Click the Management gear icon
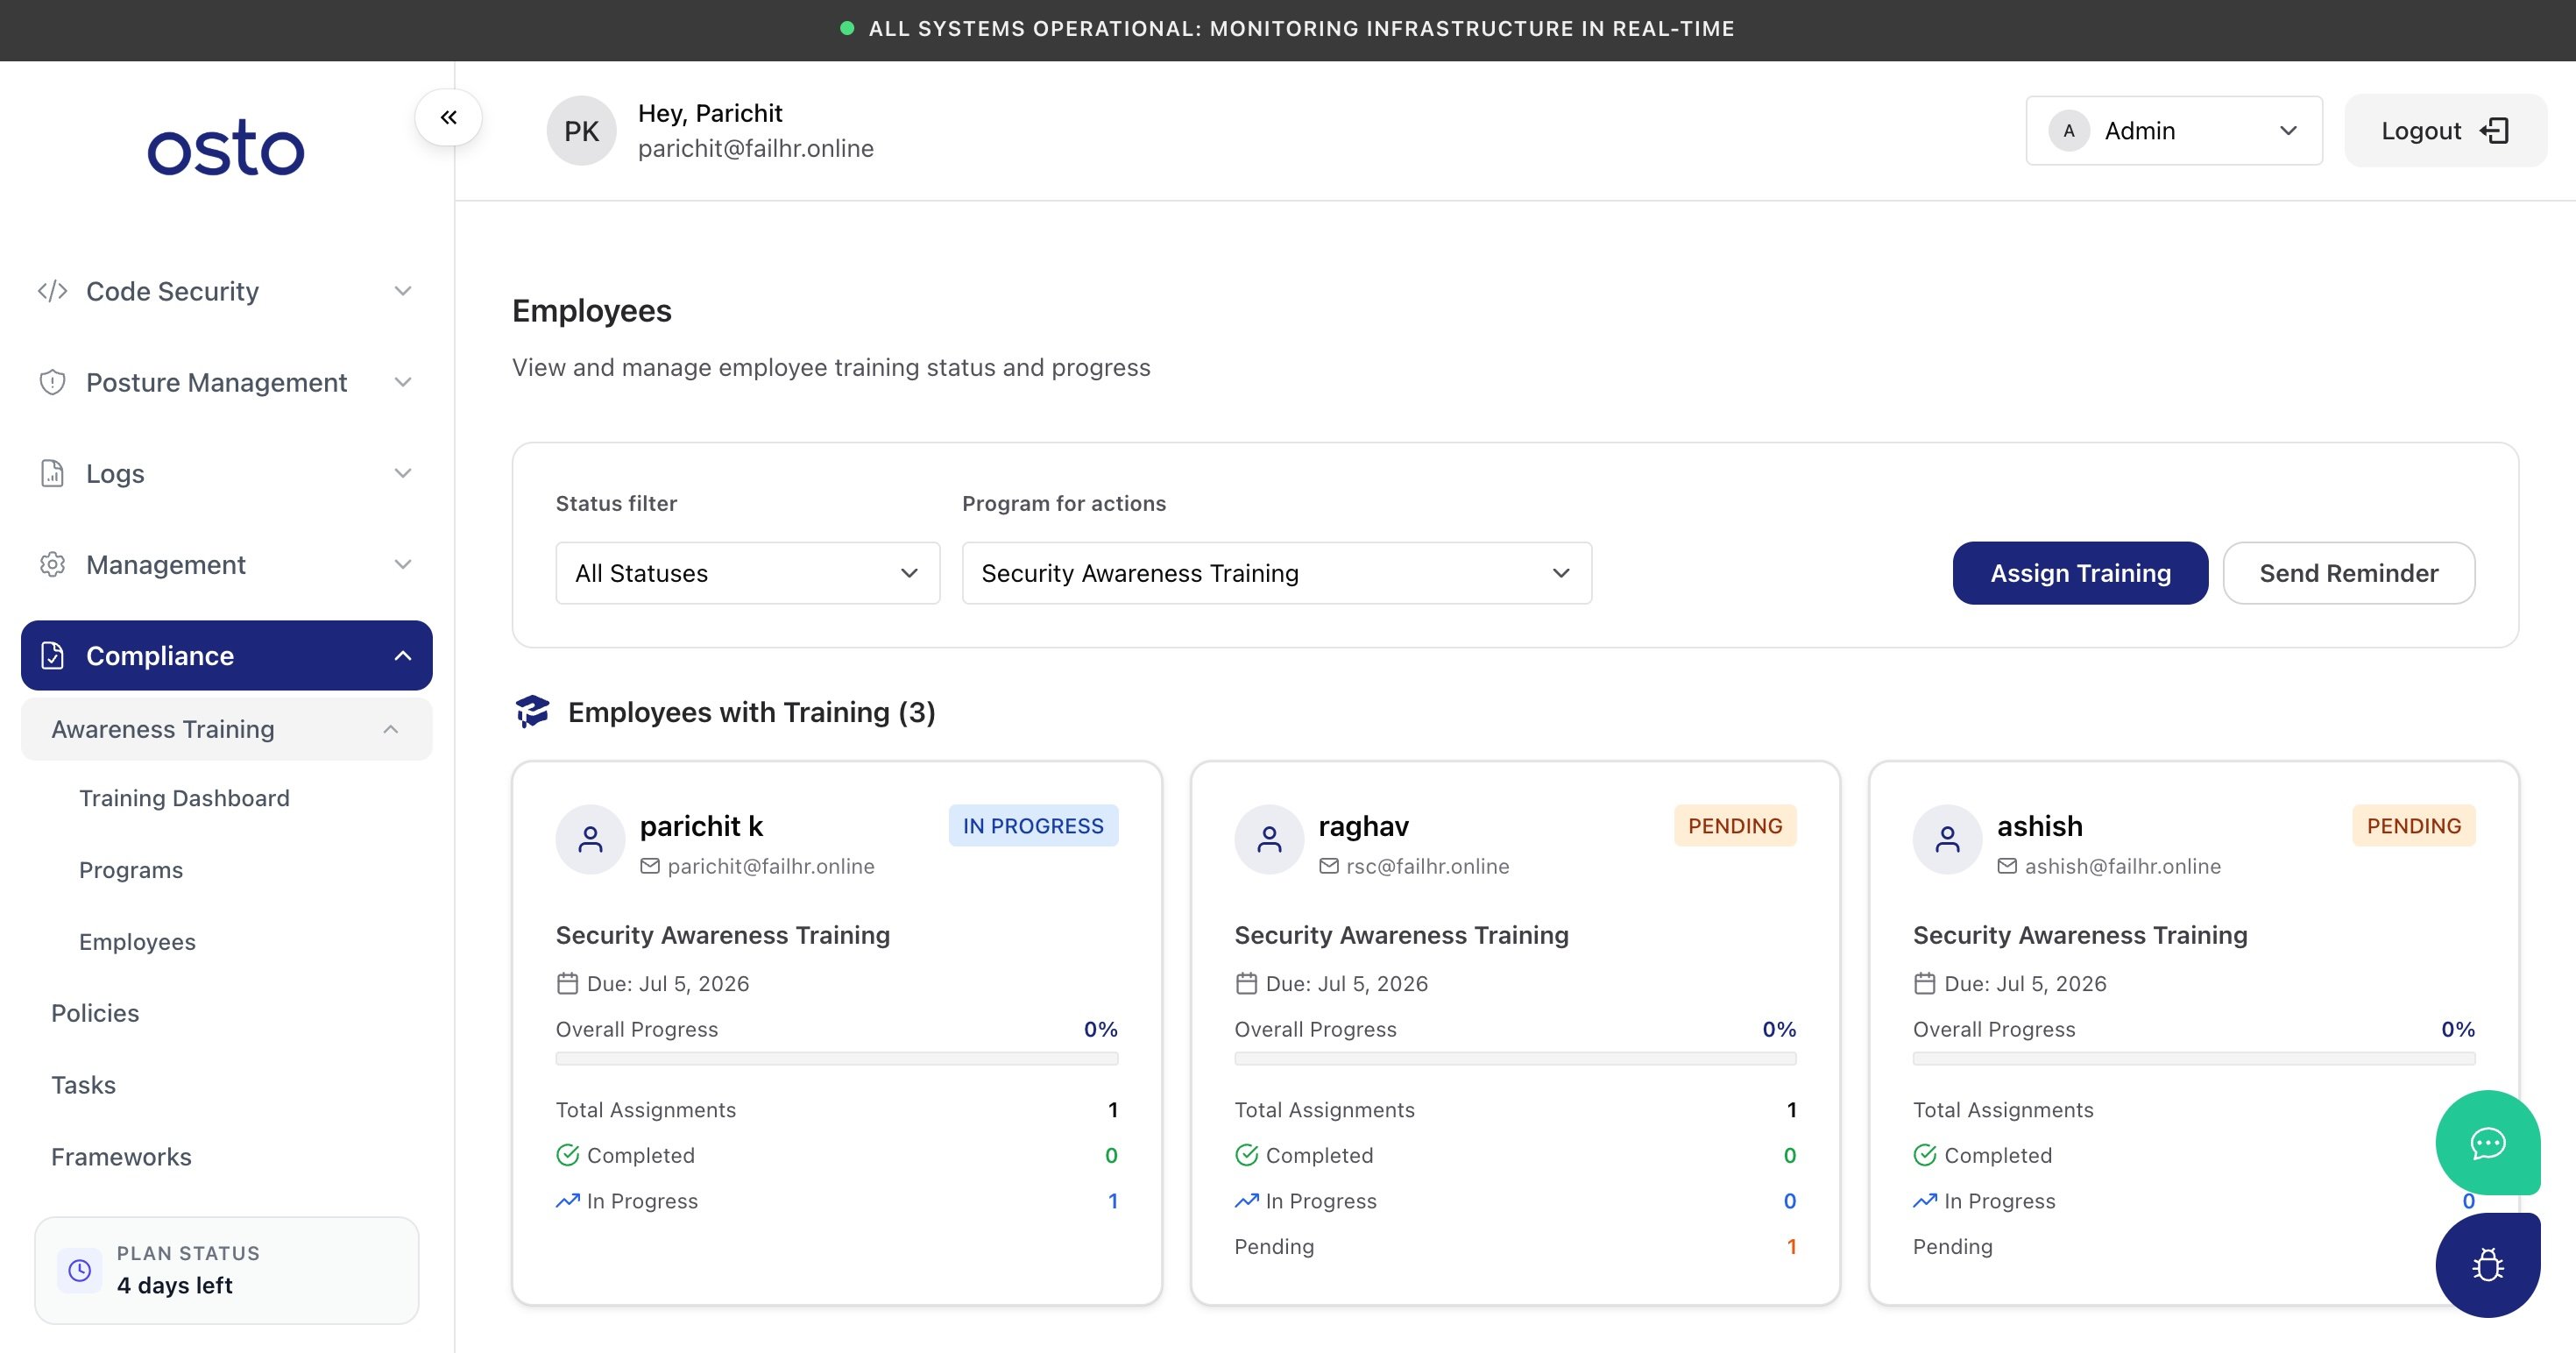 53,564
